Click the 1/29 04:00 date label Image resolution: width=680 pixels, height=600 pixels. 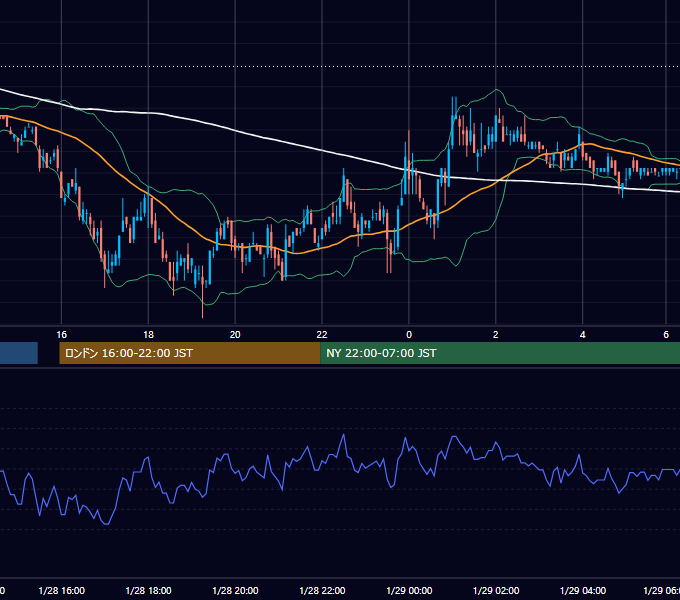(x=583, y=590)
